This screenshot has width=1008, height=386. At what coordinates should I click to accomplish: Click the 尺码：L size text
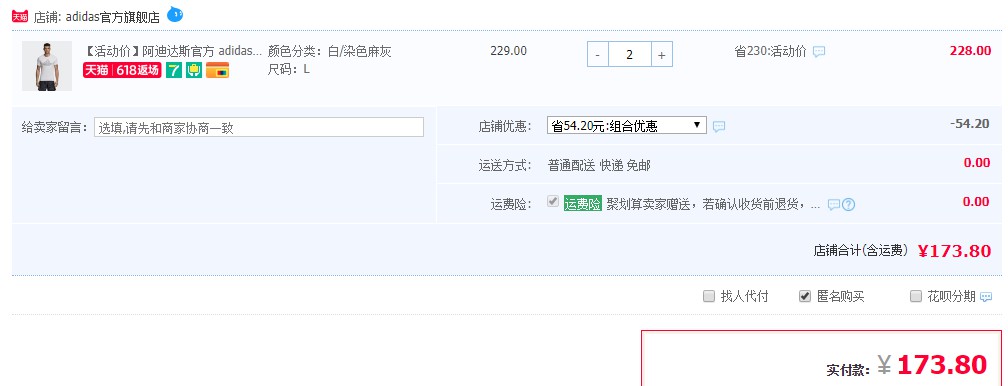coord(289,69)
